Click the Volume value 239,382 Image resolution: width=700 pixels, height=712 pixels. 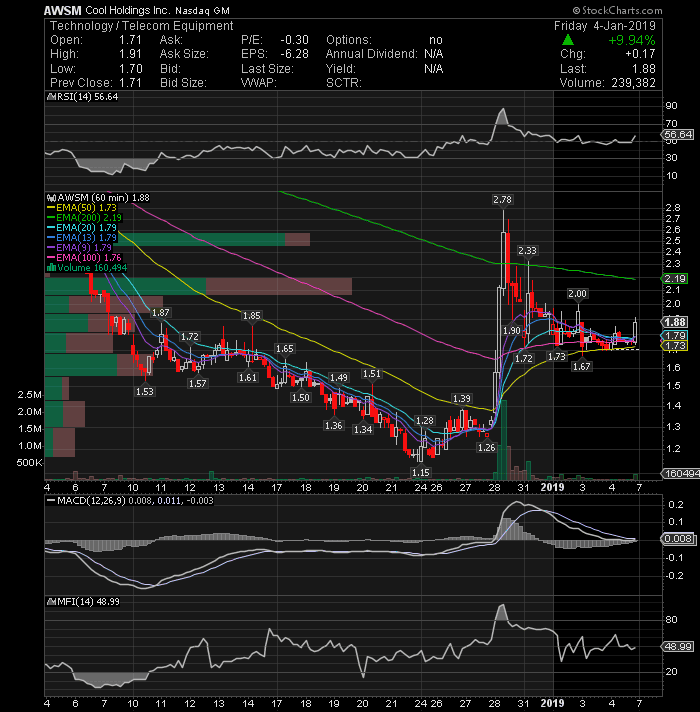click(633, 83)
